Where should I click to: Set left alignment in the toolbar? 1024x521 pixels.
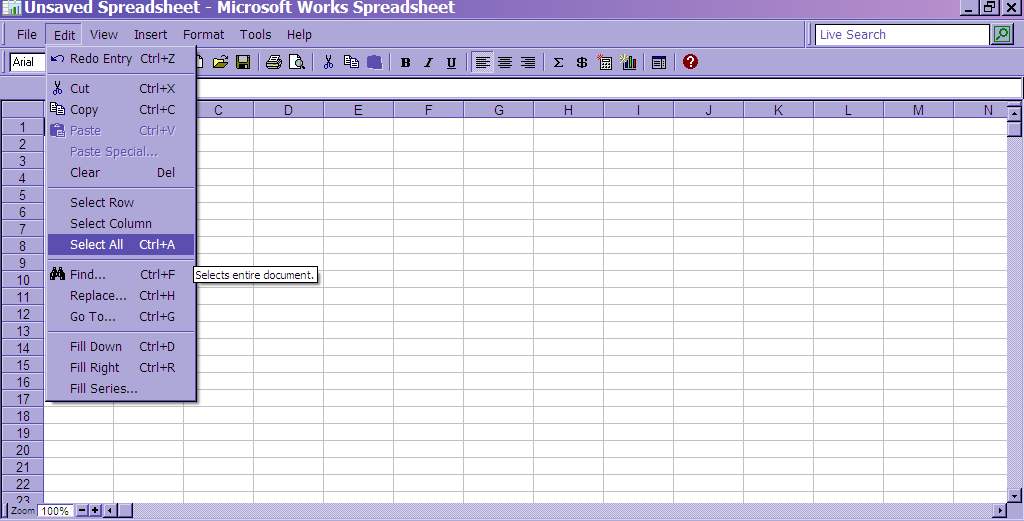[482, 63]
